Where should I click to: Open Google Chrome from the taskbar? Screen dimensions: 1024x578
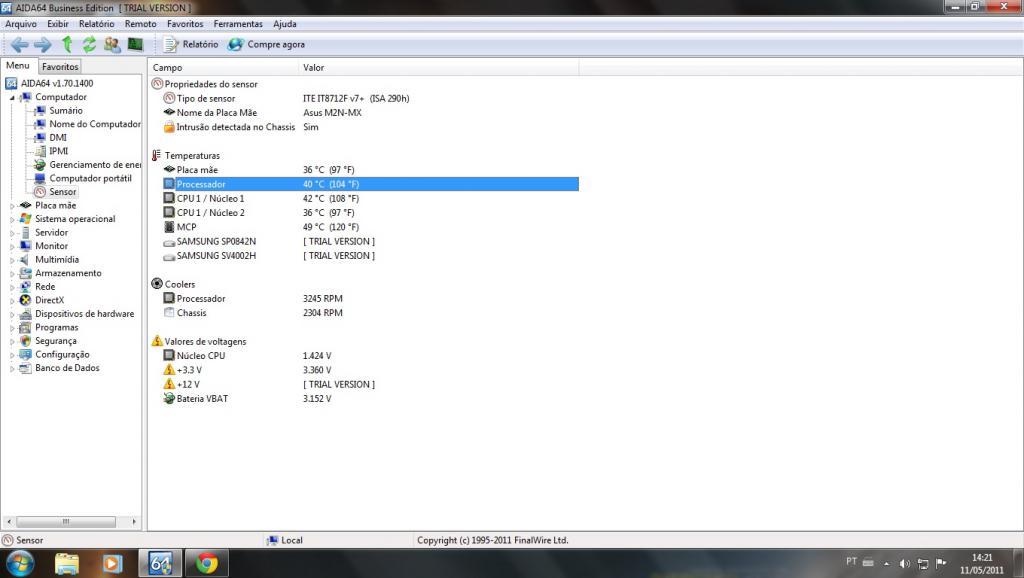point(207,563)
